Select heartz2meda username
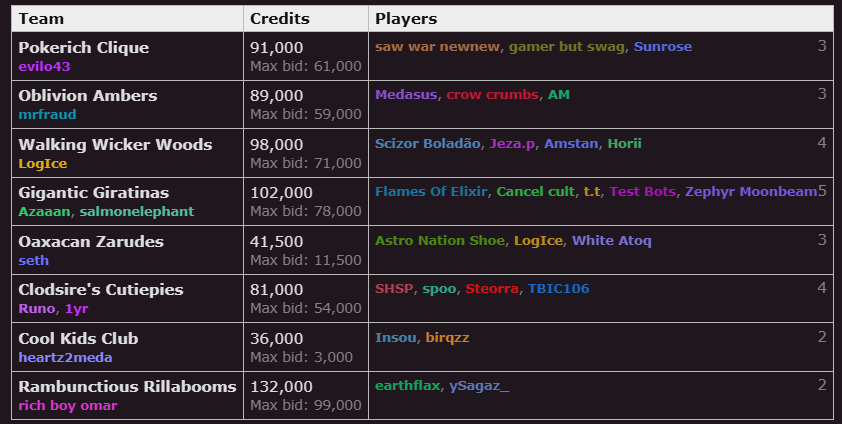 (66, 357)
